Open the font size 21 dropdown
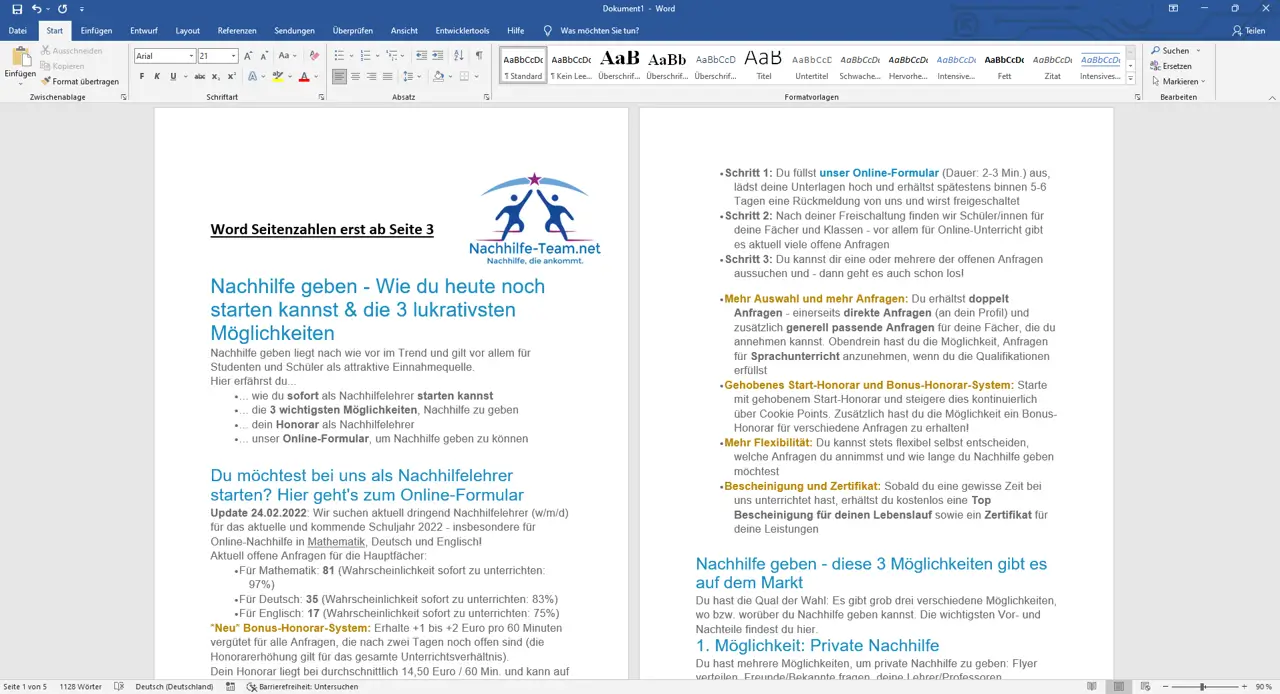This screenshot has width=1280, height=694. [x=234, y=56]
